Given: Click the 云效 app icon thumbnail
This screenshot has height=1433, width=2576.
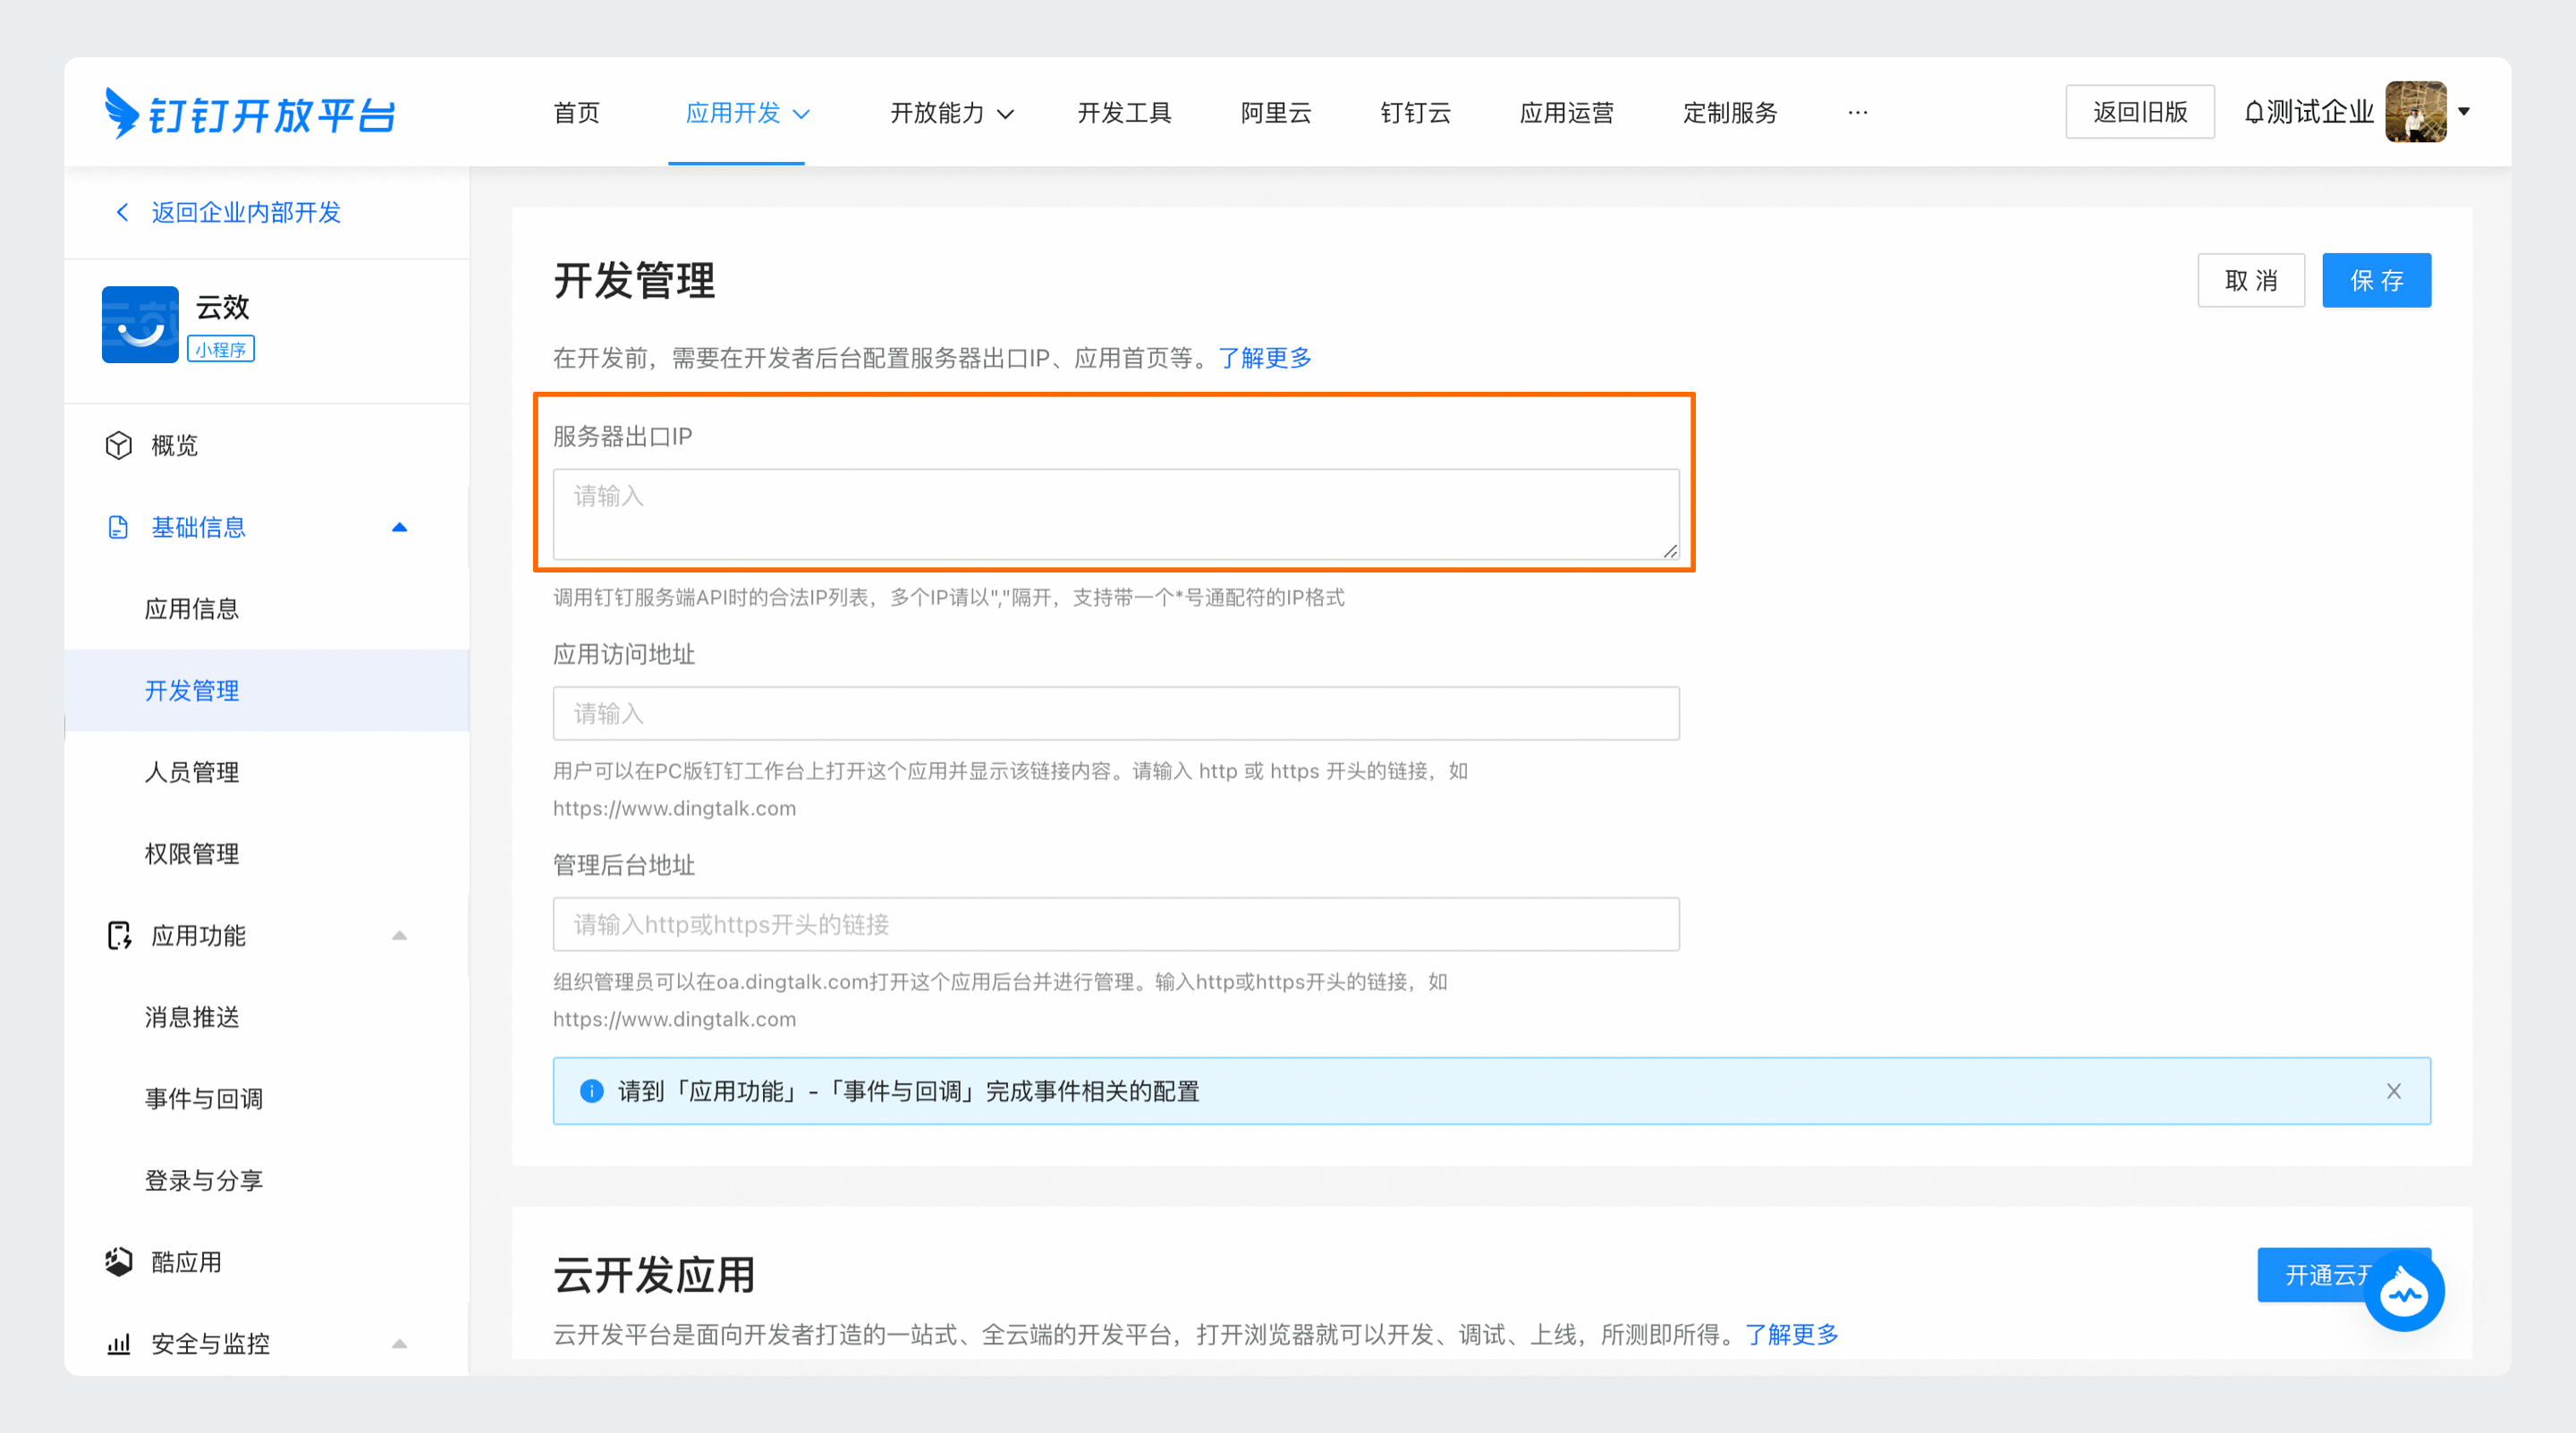Looking at the screenshot, I should tap(140, 324).
